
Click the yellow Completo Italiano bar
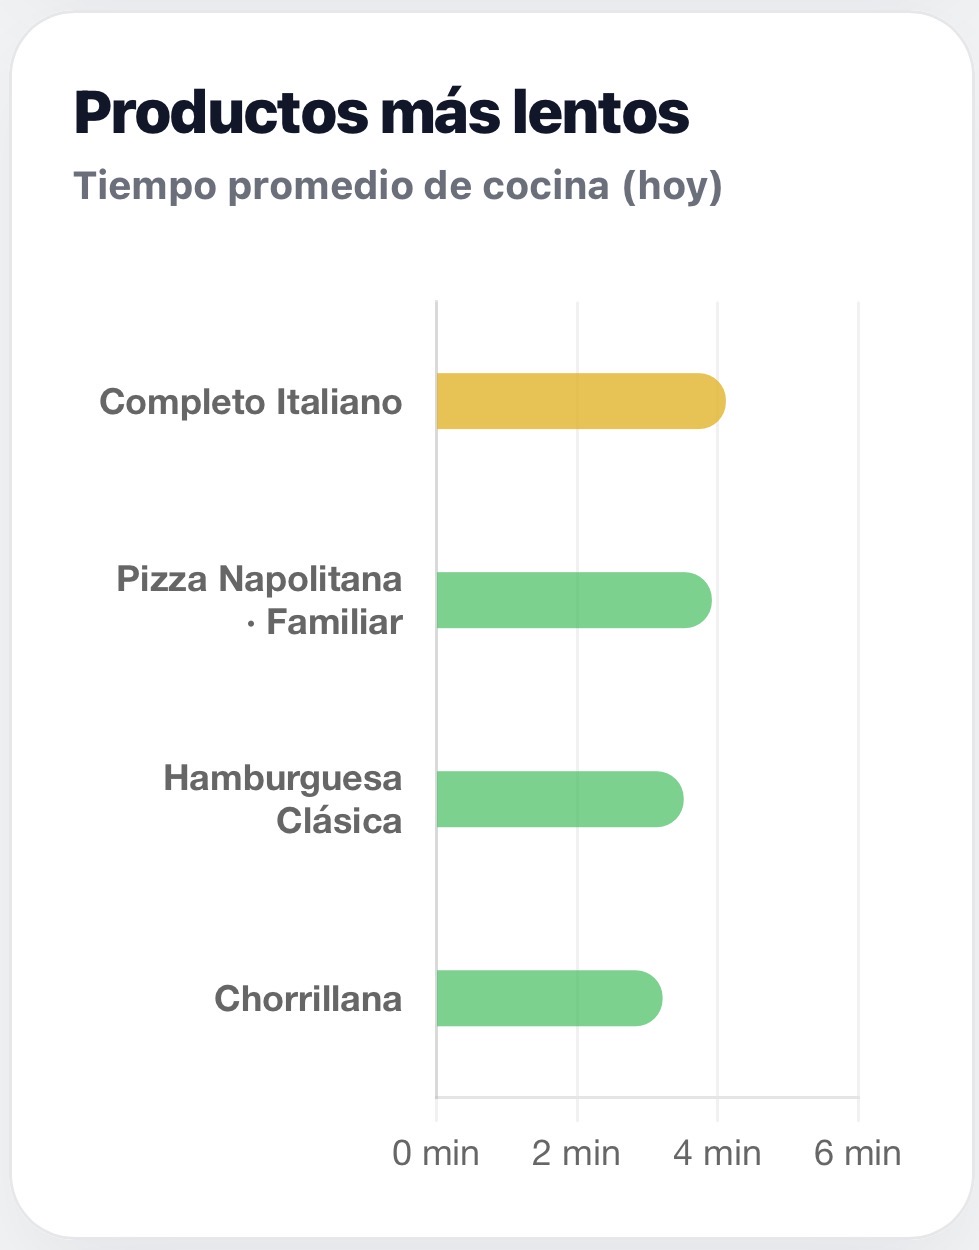(581, 401)
